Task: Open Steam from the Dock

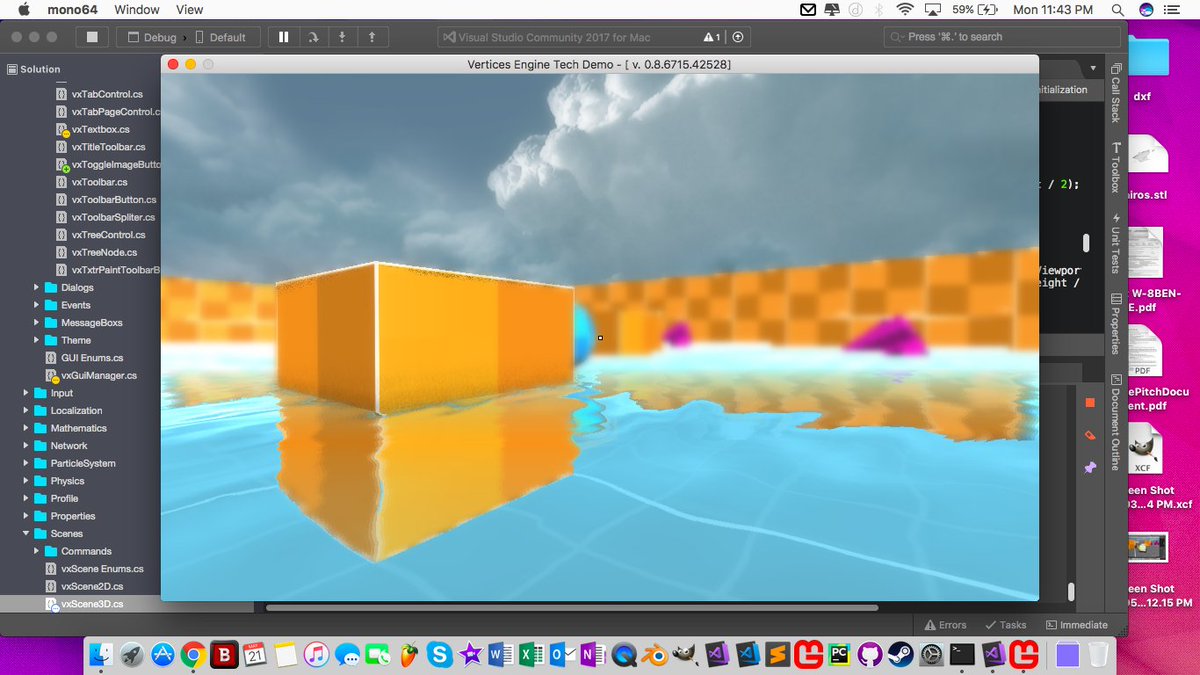Action: tap(901, 655)
